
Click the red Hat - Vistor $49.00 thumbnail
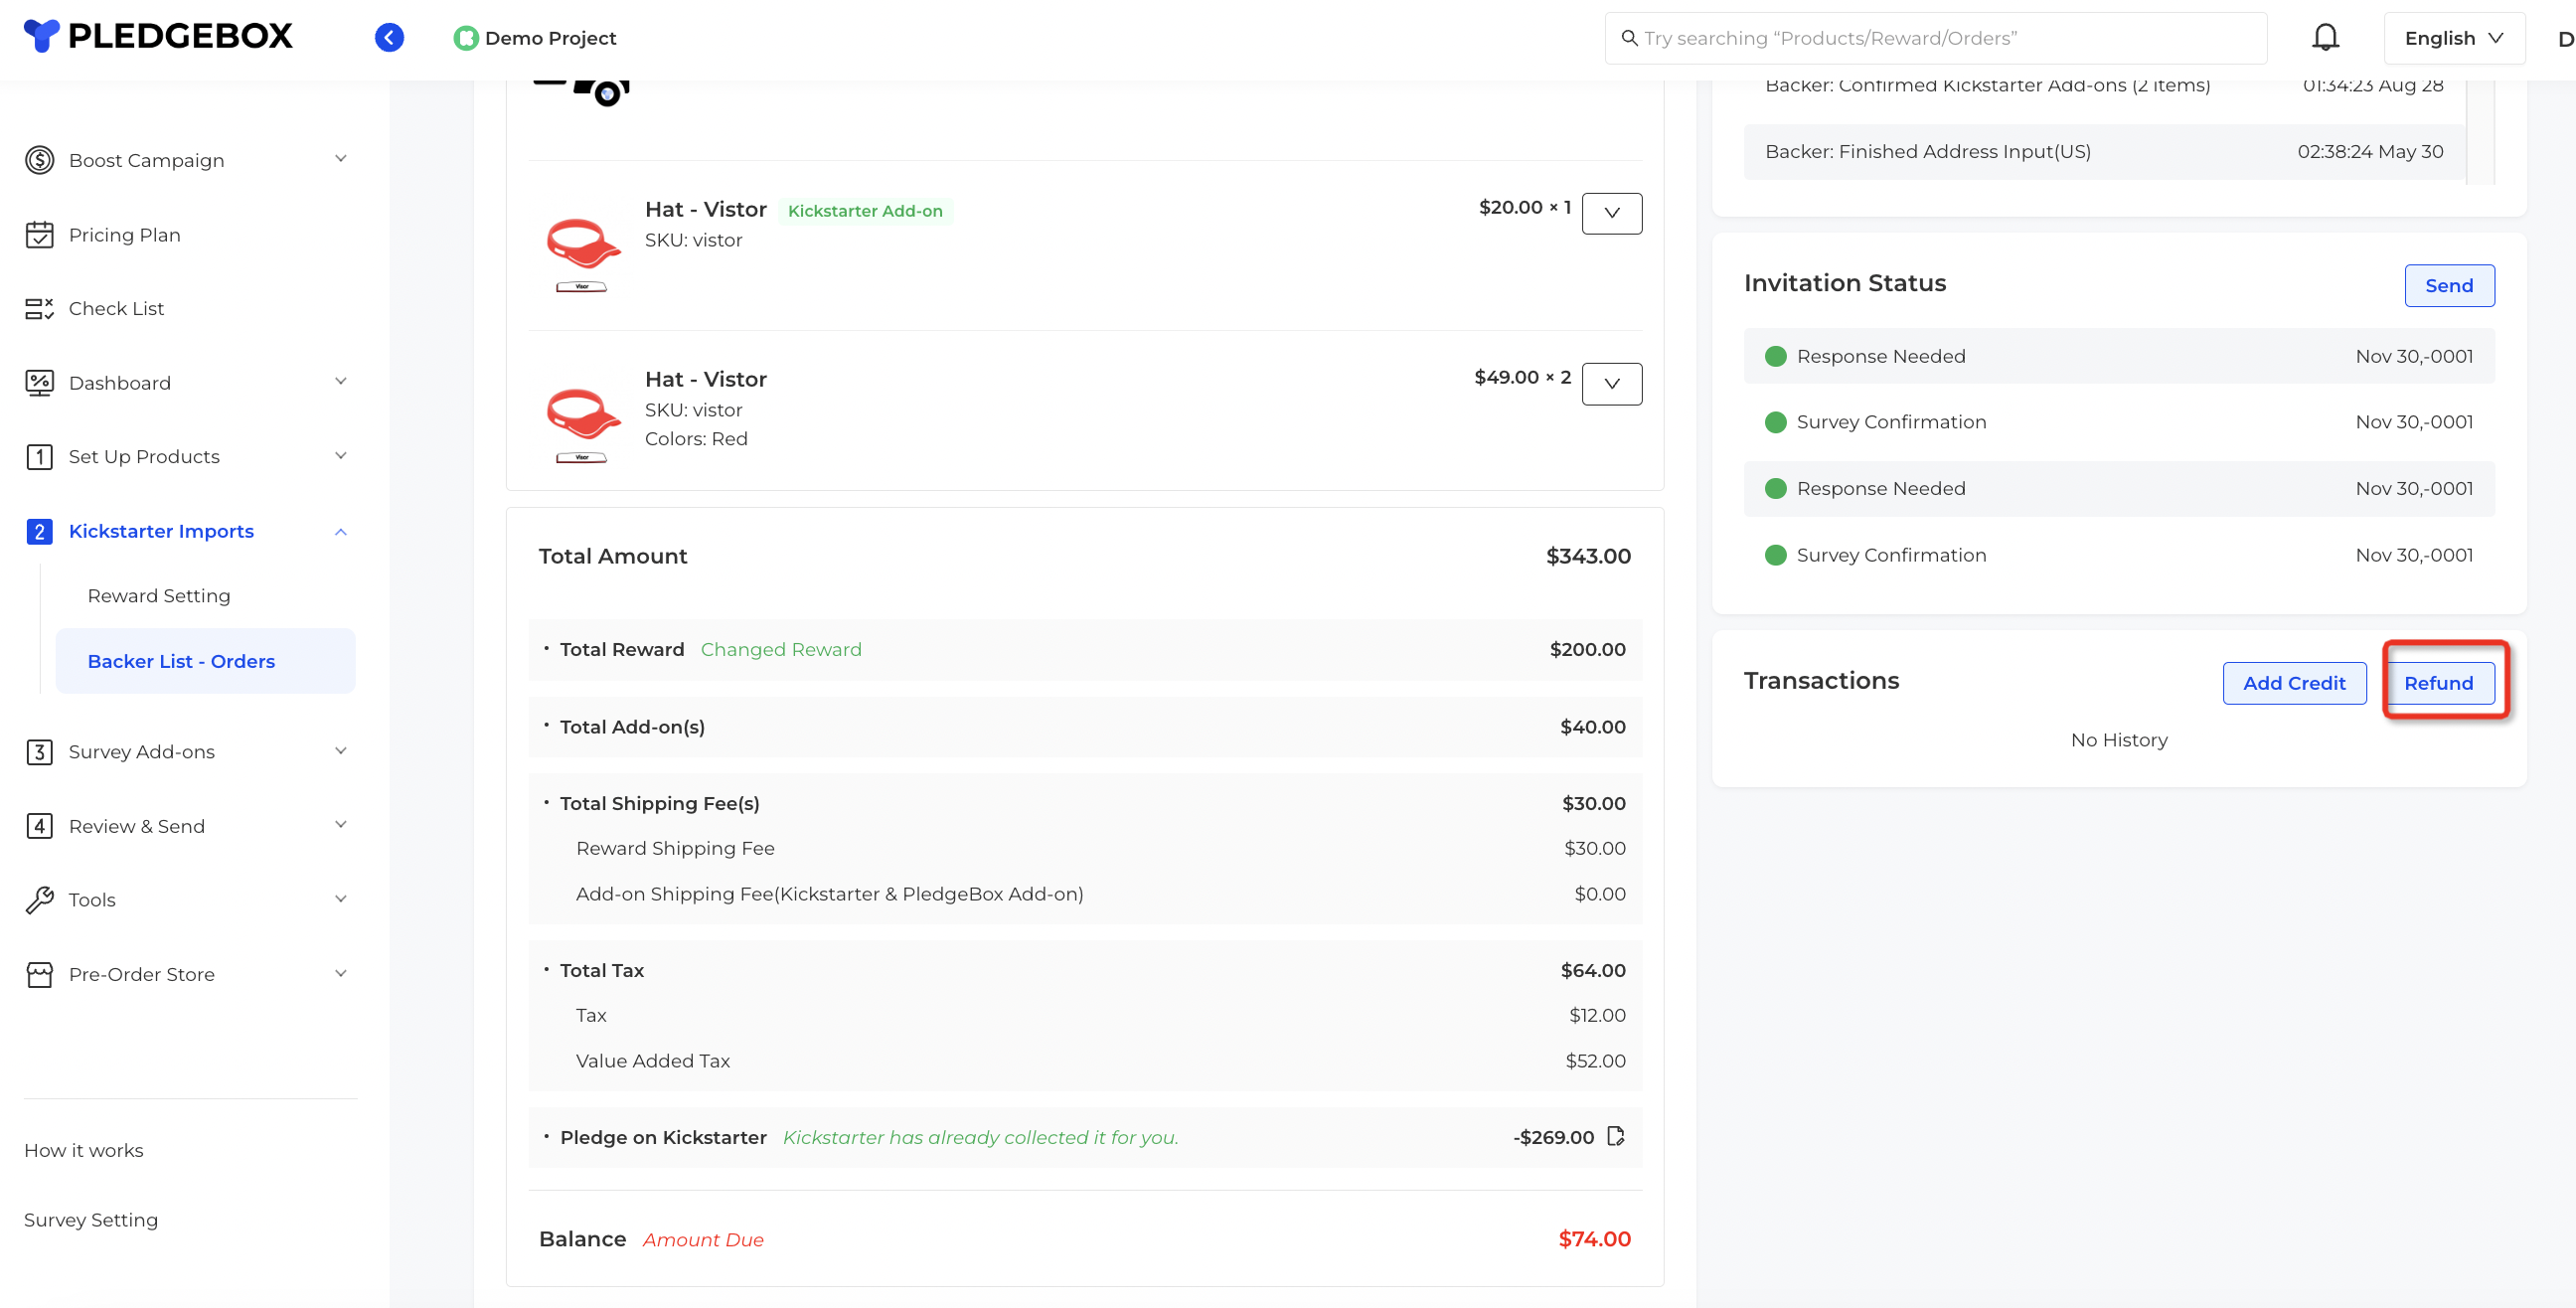pyautogui.click(x=583, y=425)
